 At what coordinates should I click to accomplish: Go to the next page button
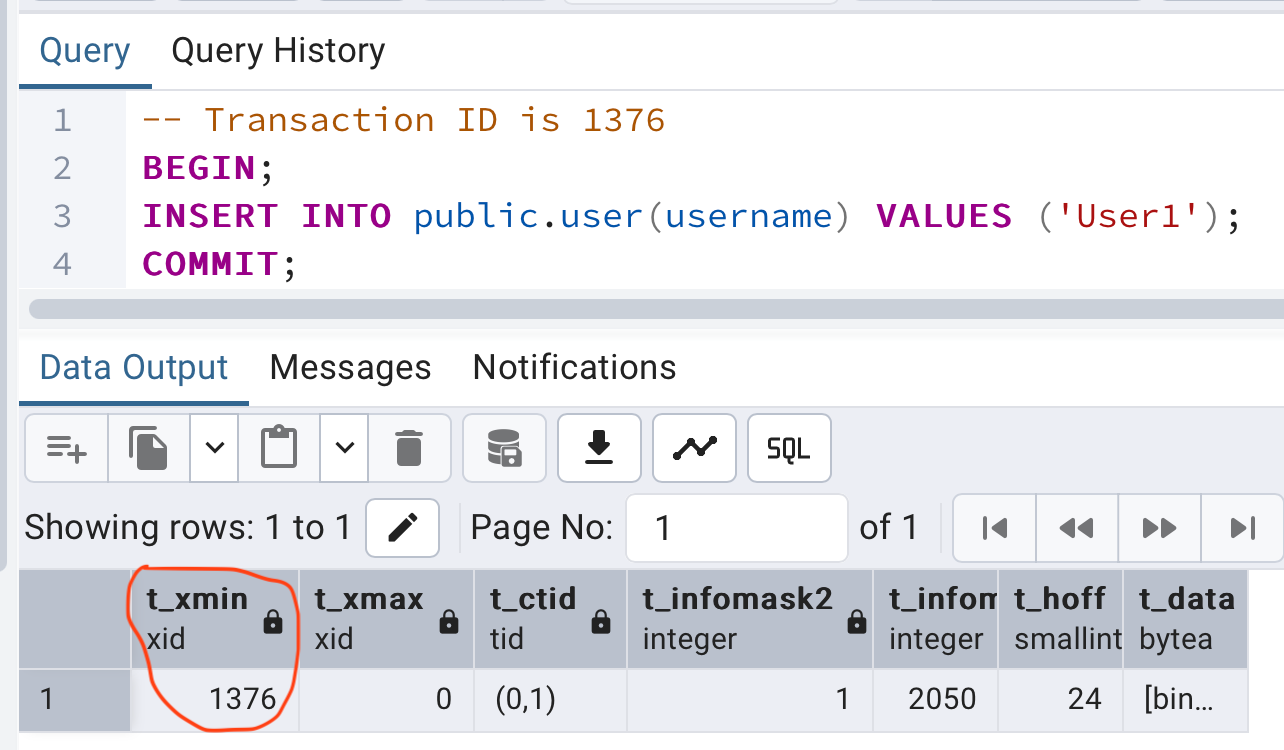tap(1159, 527)
